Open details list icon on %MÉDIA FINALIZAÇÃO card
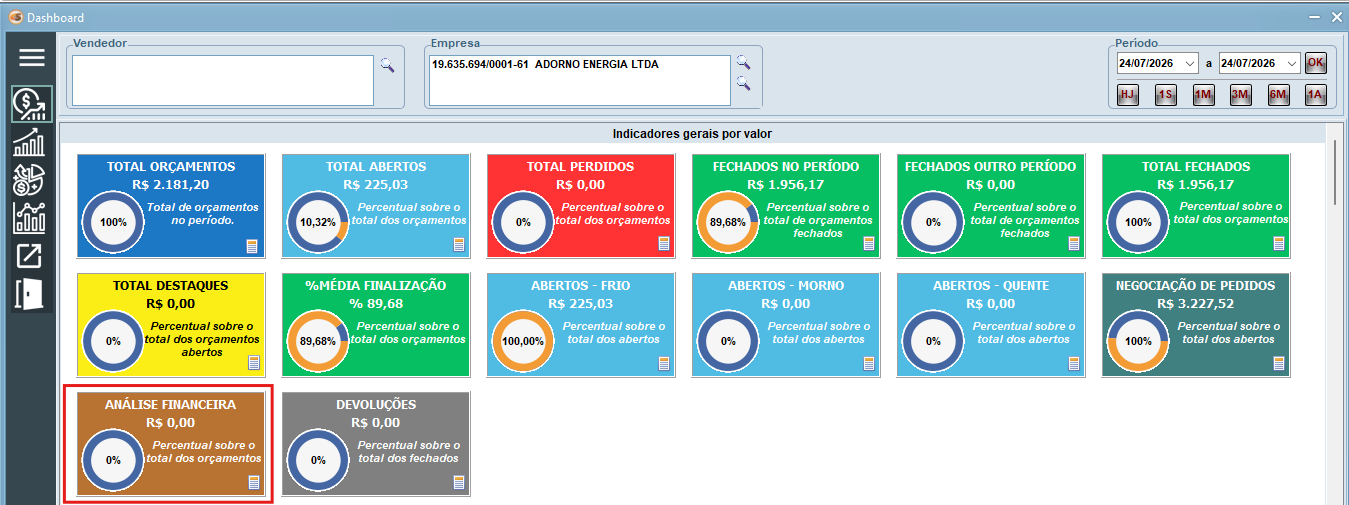Viewport: 1349px width, 505px height. pos(459,363)
